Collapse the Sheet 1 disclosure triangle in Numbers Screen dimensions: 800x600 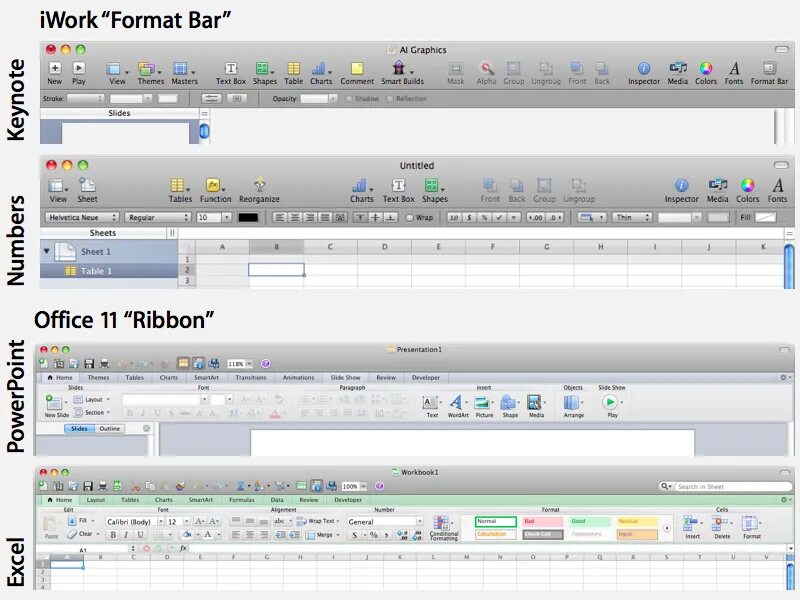[x=46, y=252]
